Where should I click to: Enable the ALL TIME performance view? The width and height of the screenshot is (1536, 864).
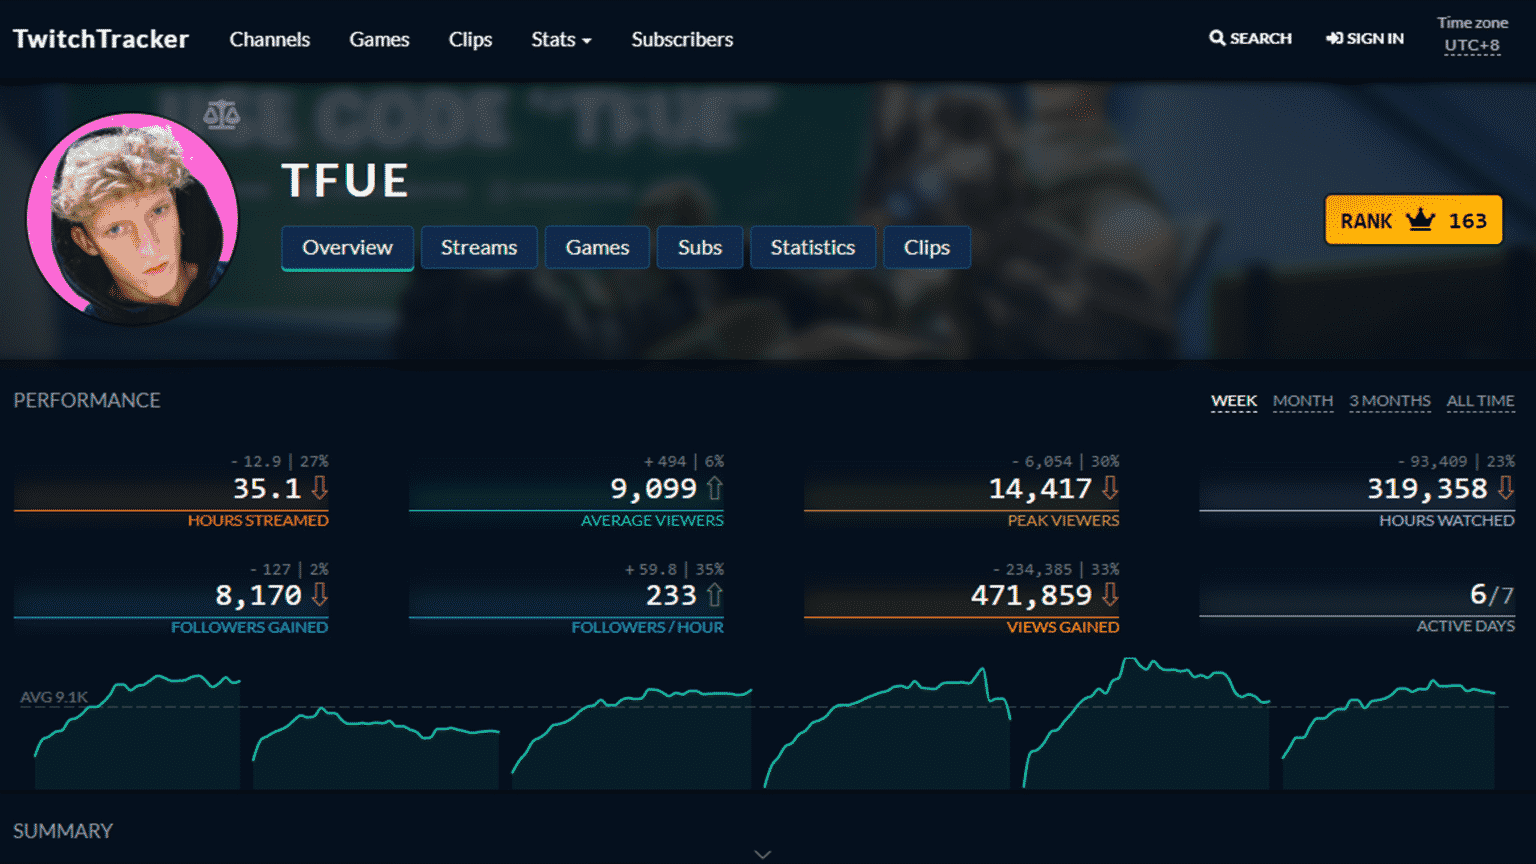click(1480, 400)
